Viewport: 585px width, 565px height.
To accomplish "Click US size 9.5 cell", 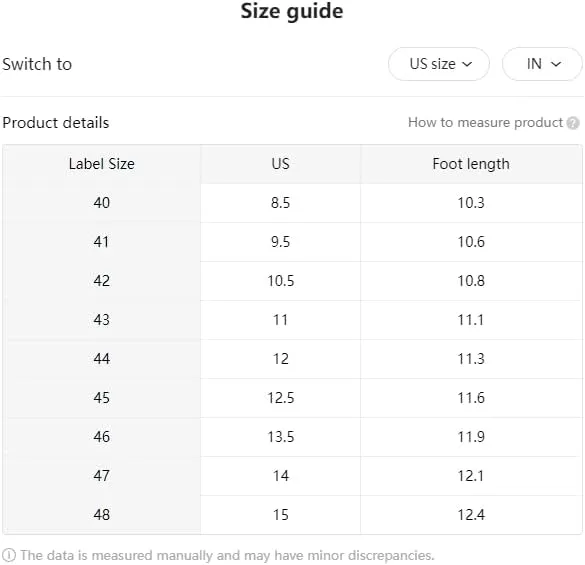I will click(281, 242).
